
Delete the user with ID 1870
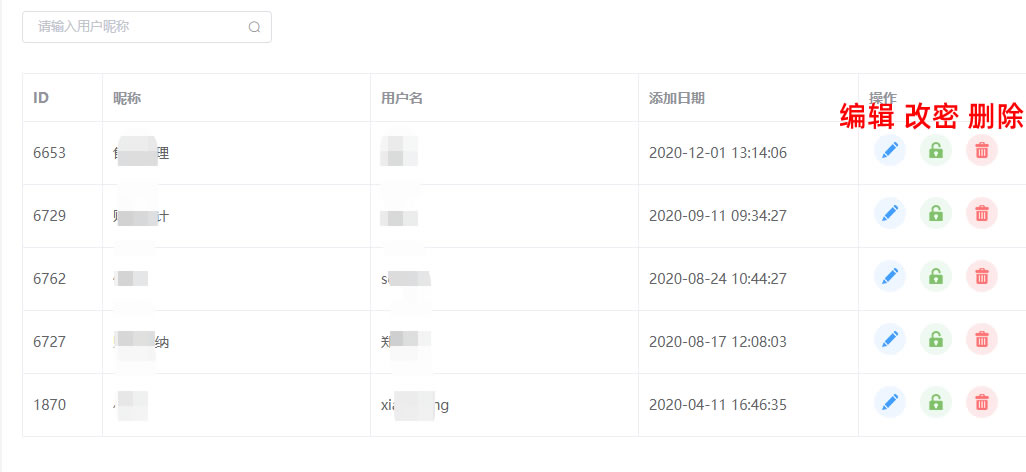point(982,403)
